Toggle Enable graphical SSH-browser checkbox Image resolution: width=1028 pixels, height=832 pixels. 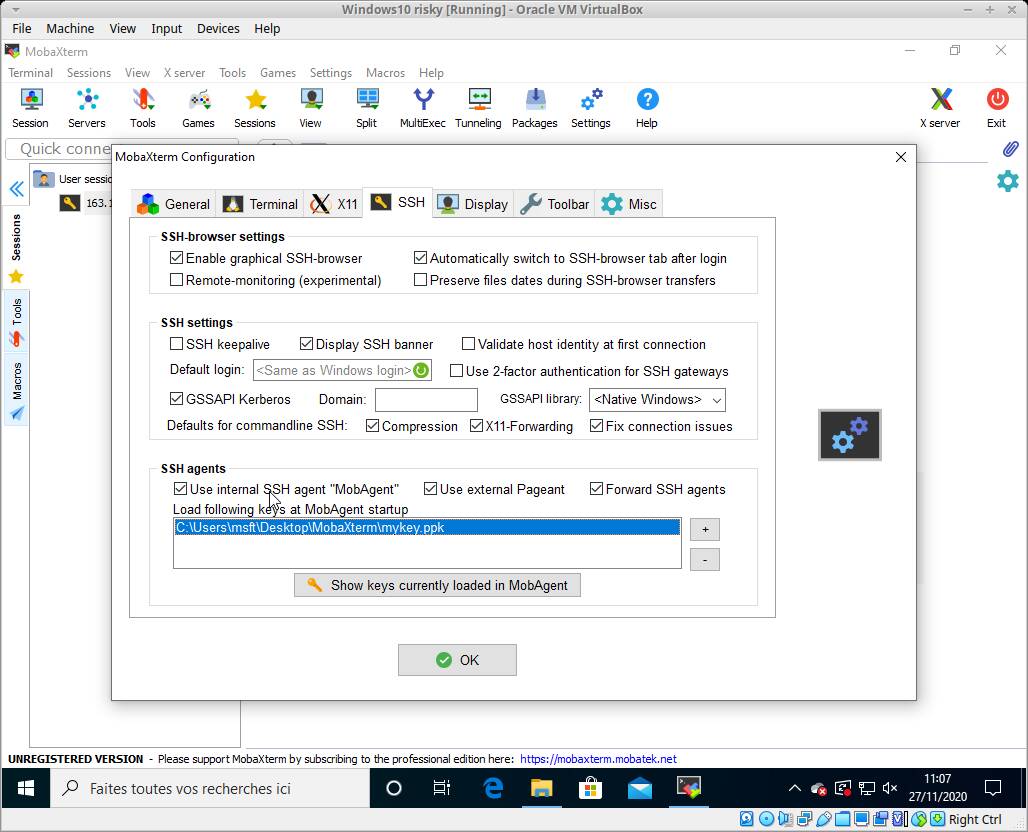coord(176,258)
